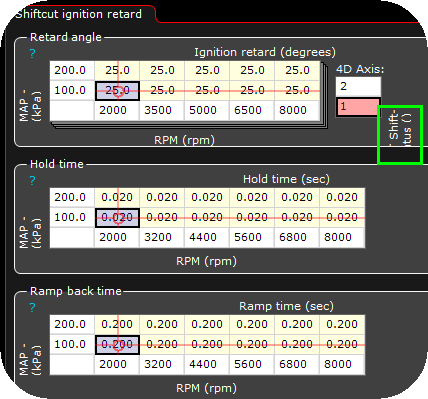Viewport: 428px width, 399px height.
Task: Click the help question mark in Retard angle
Action: (x=32, y=53)
